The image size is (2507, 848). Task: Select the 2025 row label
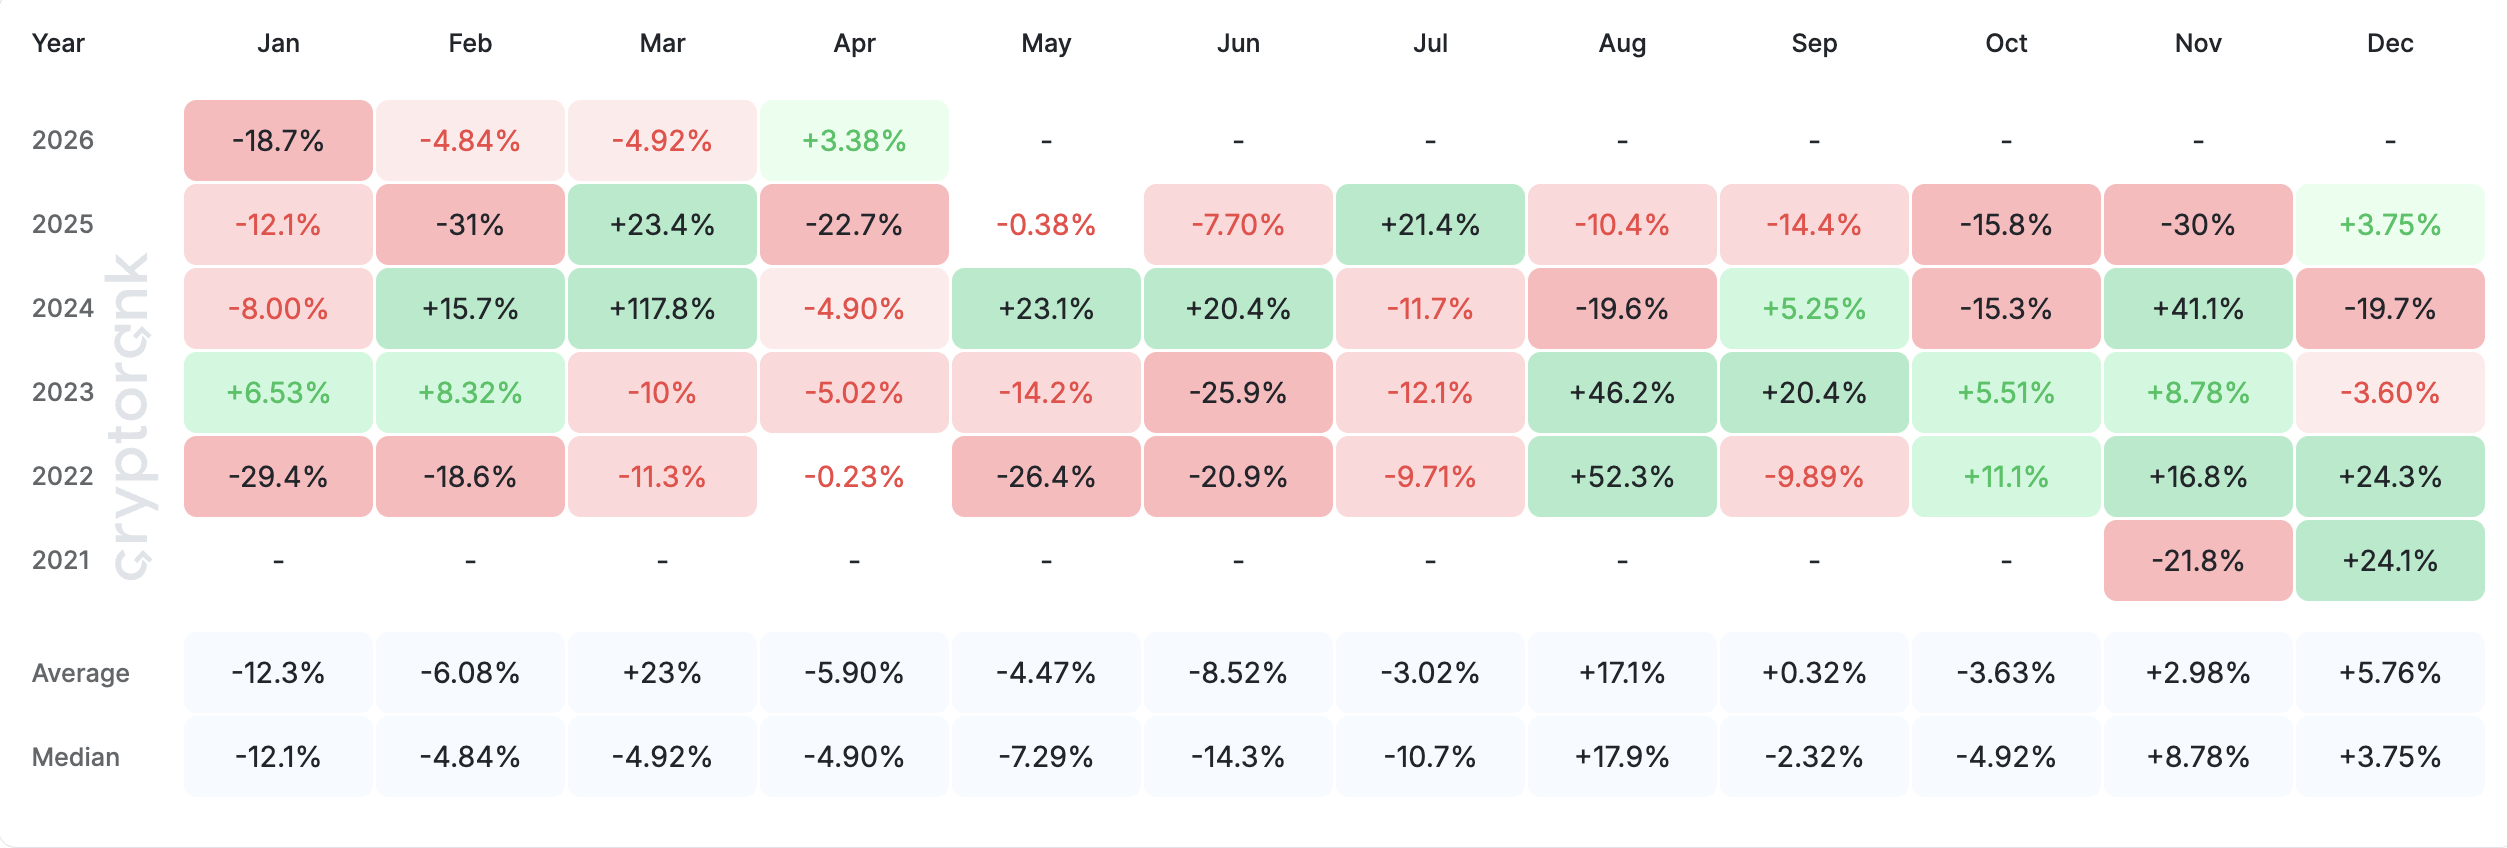pos(63,224)
